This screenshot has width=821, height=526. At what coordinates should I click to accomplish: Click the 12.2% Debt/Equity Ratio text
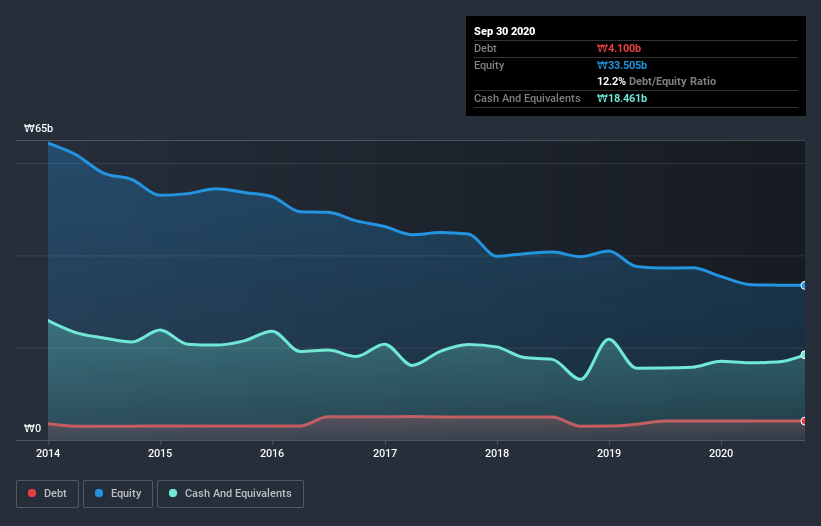[656, 81]
